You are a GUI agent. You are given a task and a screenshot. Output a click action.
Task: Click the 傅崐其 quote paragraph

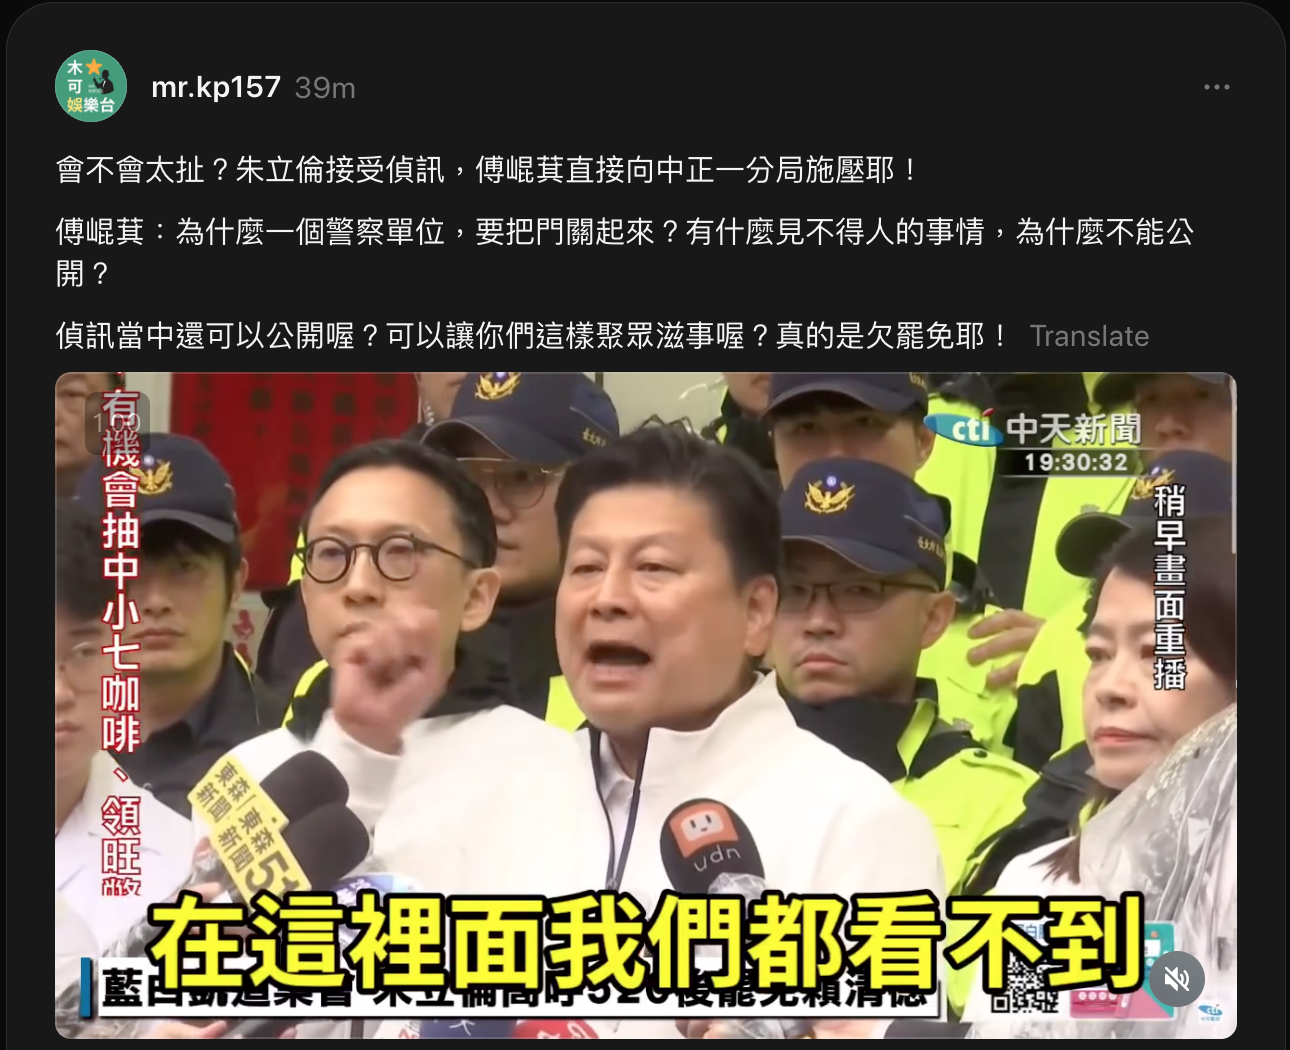tap(625, 252)
